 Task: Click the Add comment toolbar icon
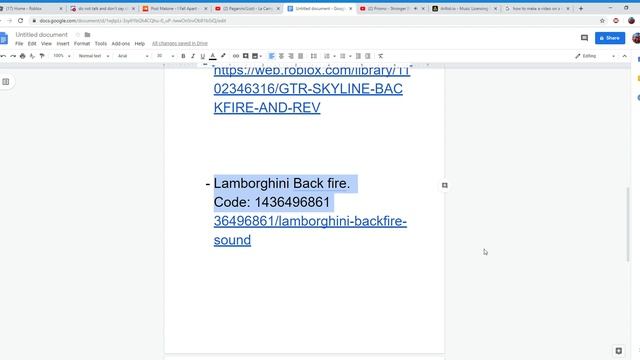(x=245, y=56)
